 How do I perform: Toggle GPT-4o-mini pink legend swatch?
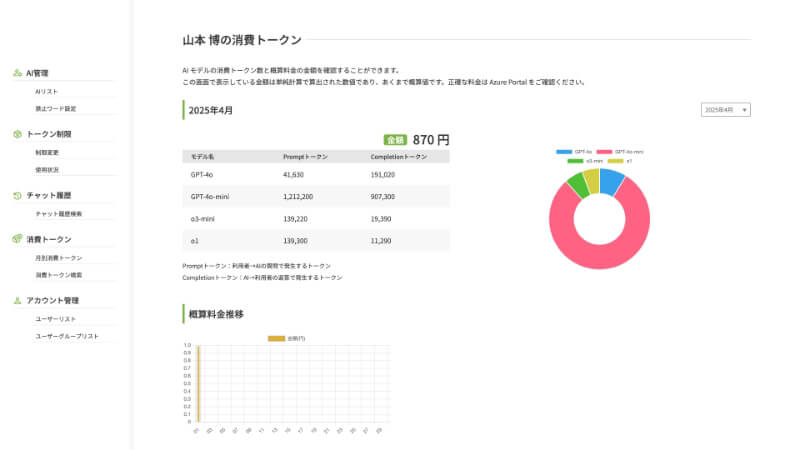pos(604,152)
